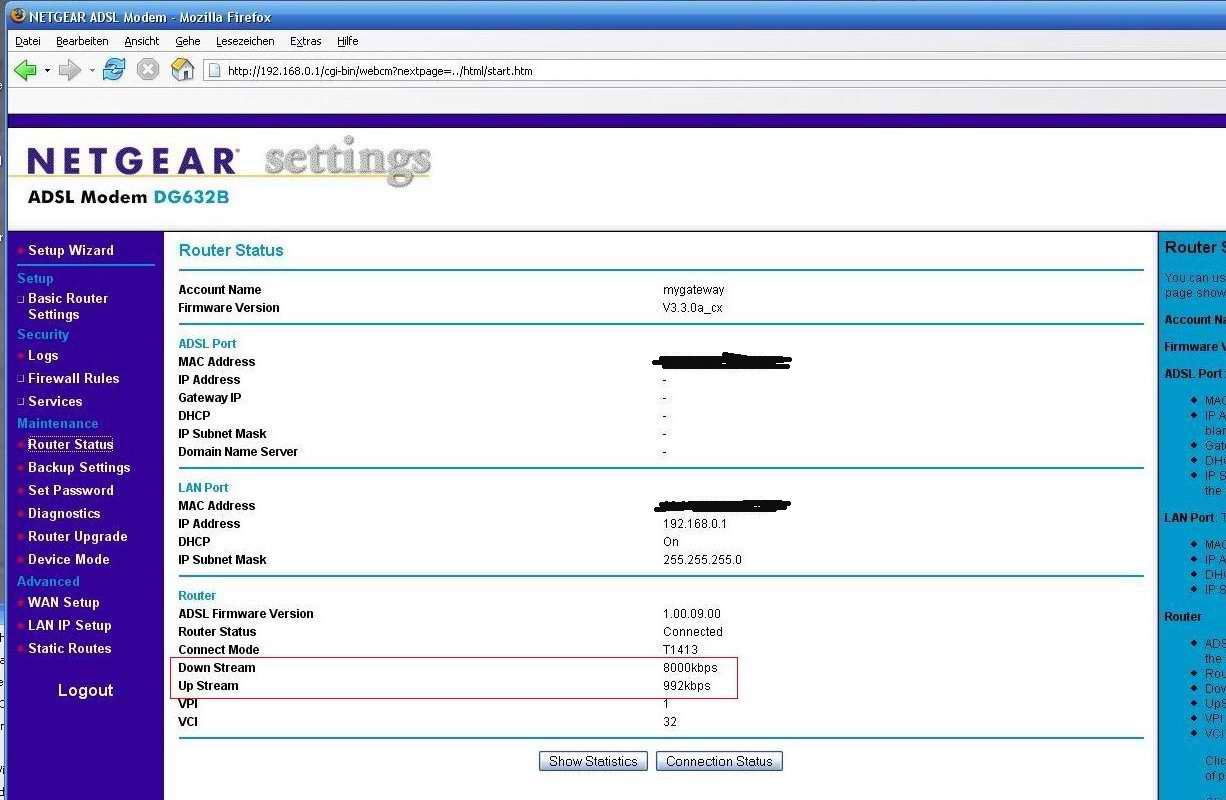
Task: Click the Gateway IP label
Action: [209, 398]
